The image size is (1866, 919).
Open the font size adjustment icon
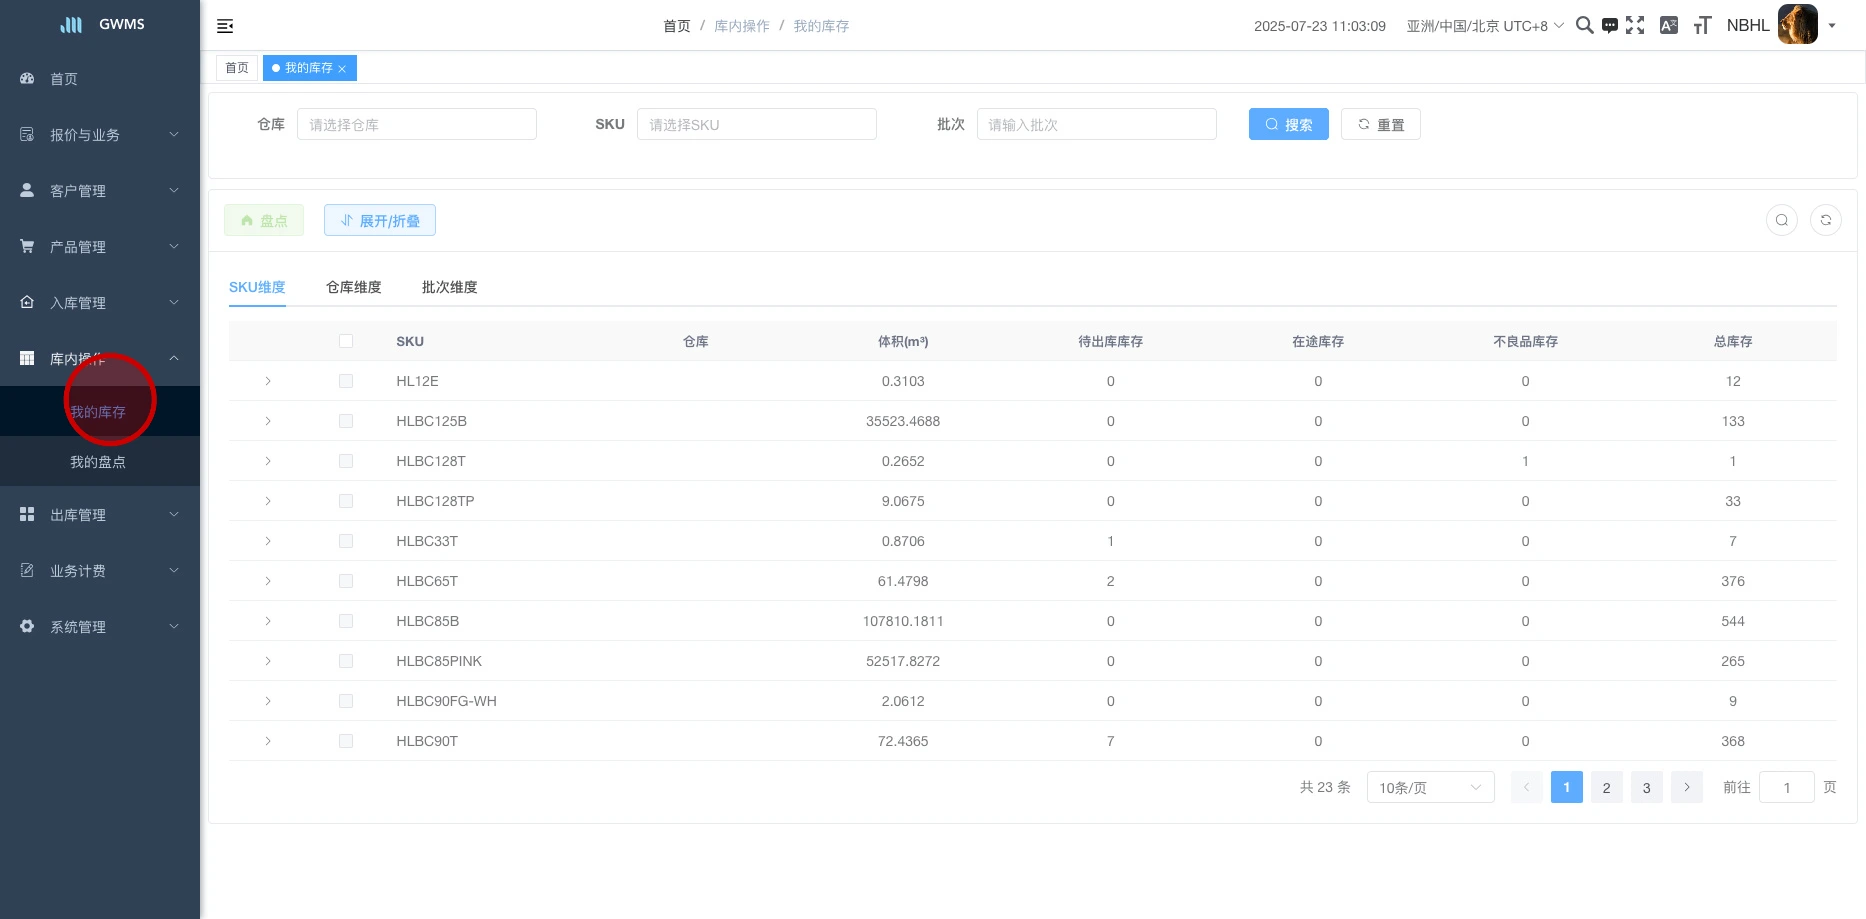tap(1702, 25)
